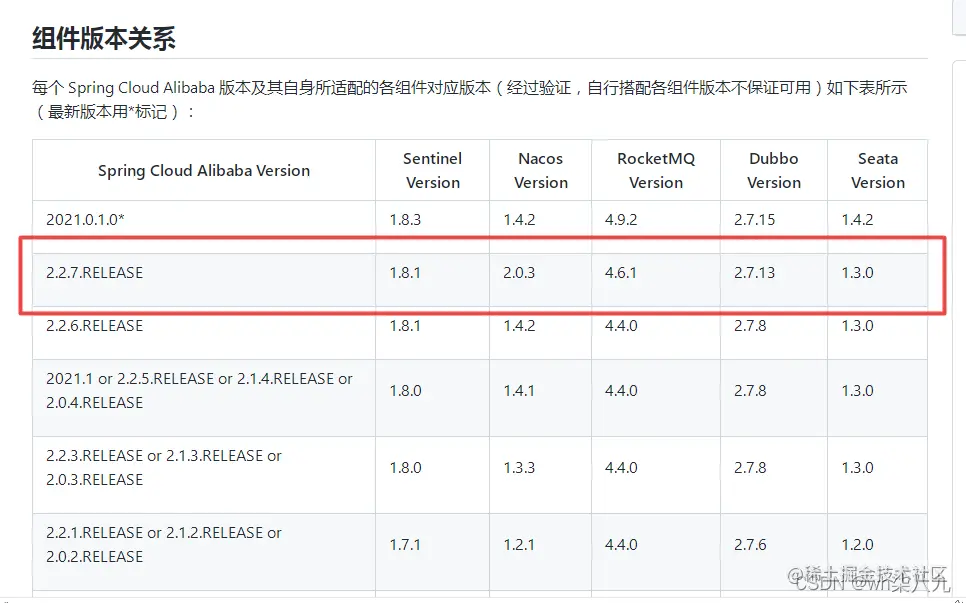
Task: Select Nacos value 1.3.3
Action: 519,468
